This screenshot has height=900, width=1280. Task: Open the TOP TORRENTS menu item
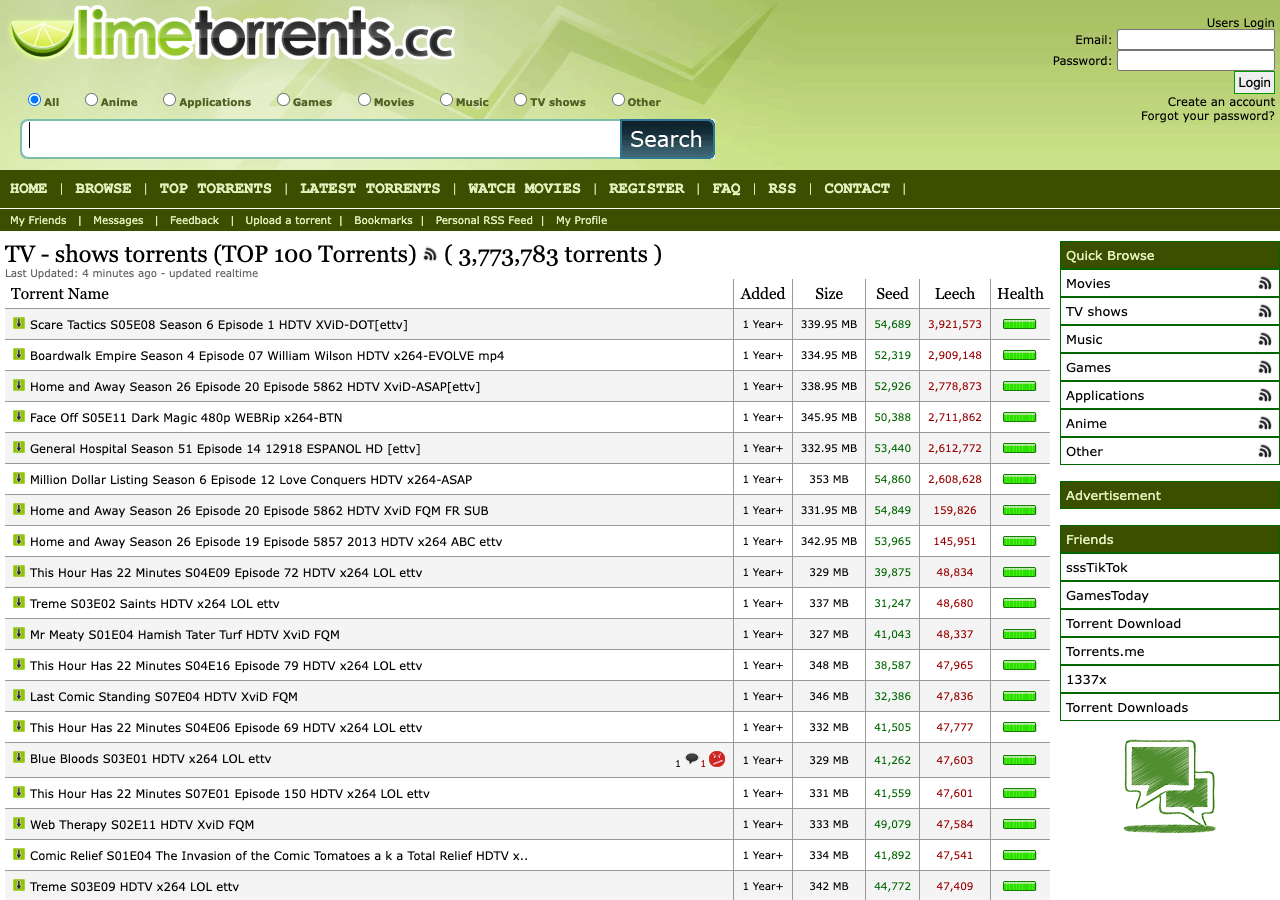(215, 189)
